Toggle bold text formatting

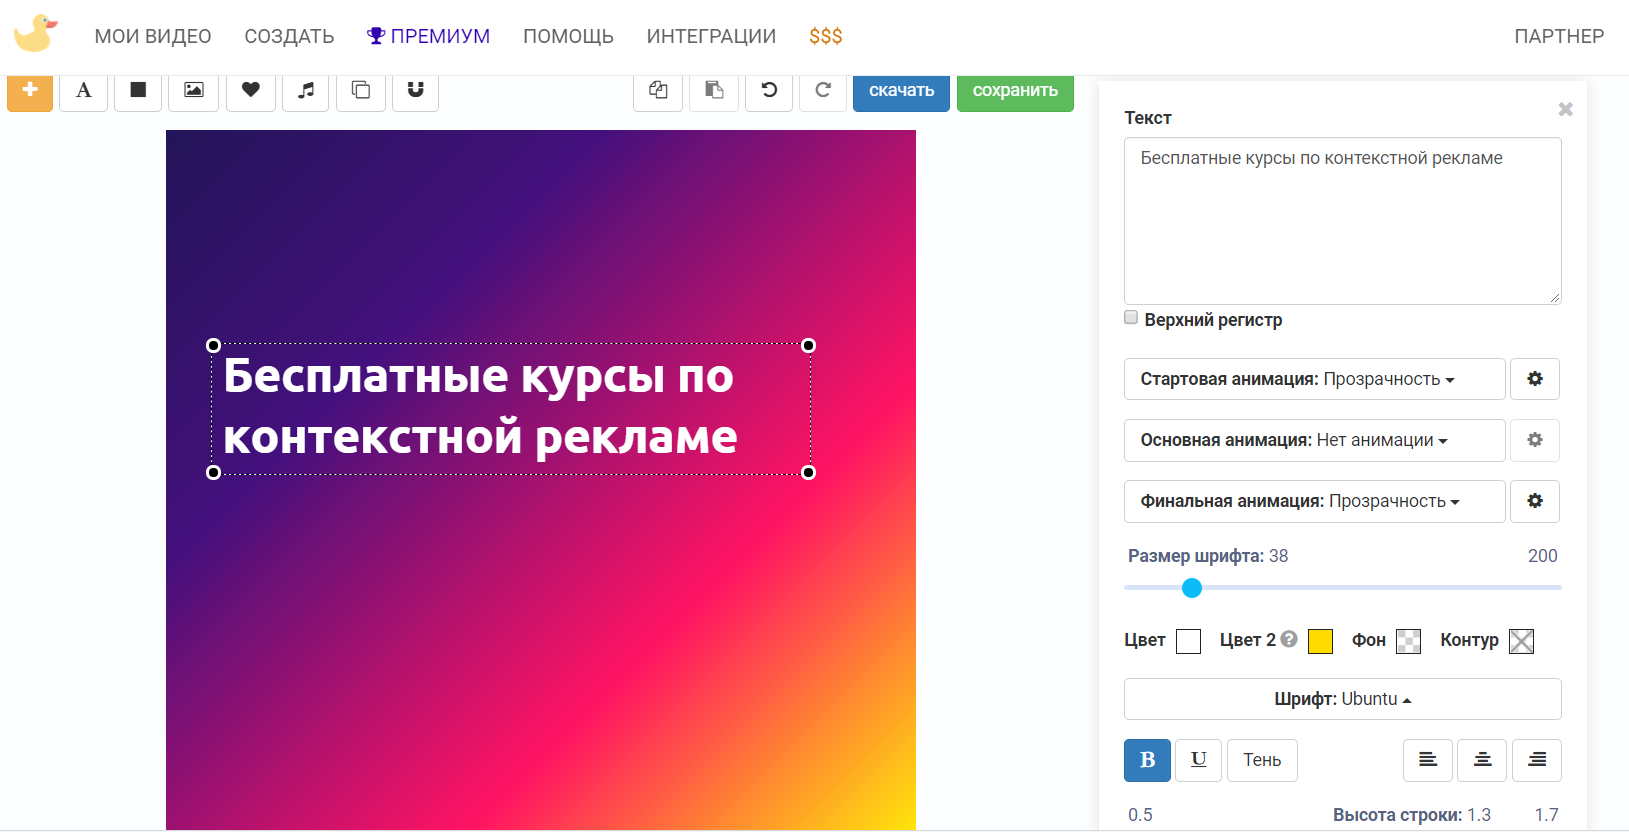pyautogui.click(x=1147, y=760)
